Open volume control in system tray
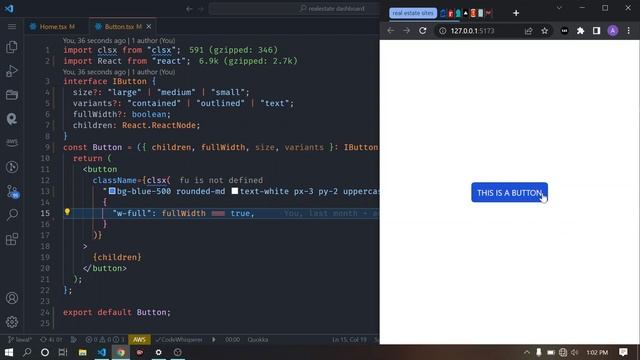The width and height of the screenshot is (640, 360). click(x=575, y=352)
